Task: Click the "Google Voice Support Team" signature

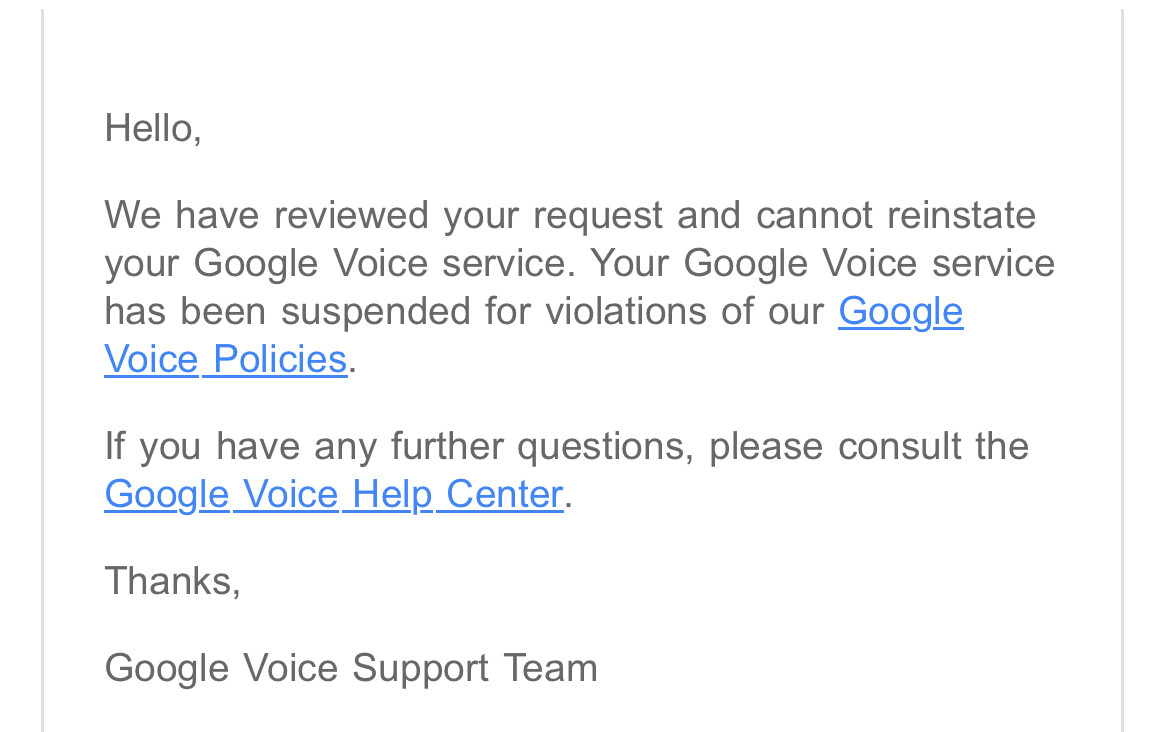Action: (x=351, y=668)
